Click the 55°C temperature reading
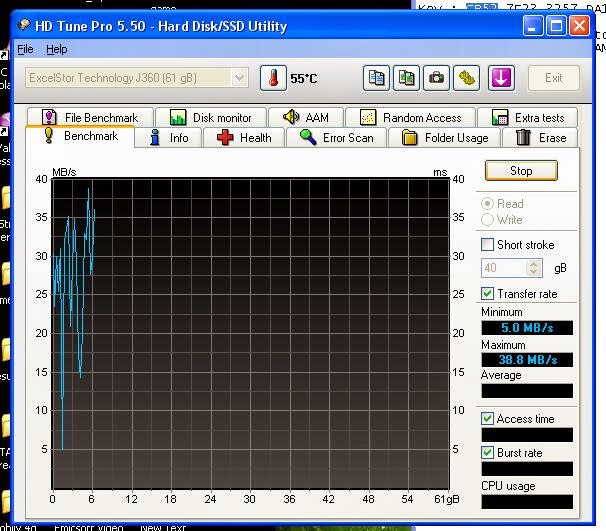Image resolution: width=606 pixels, height=531 pixels. pyautogui.click(x=304, y=78)
